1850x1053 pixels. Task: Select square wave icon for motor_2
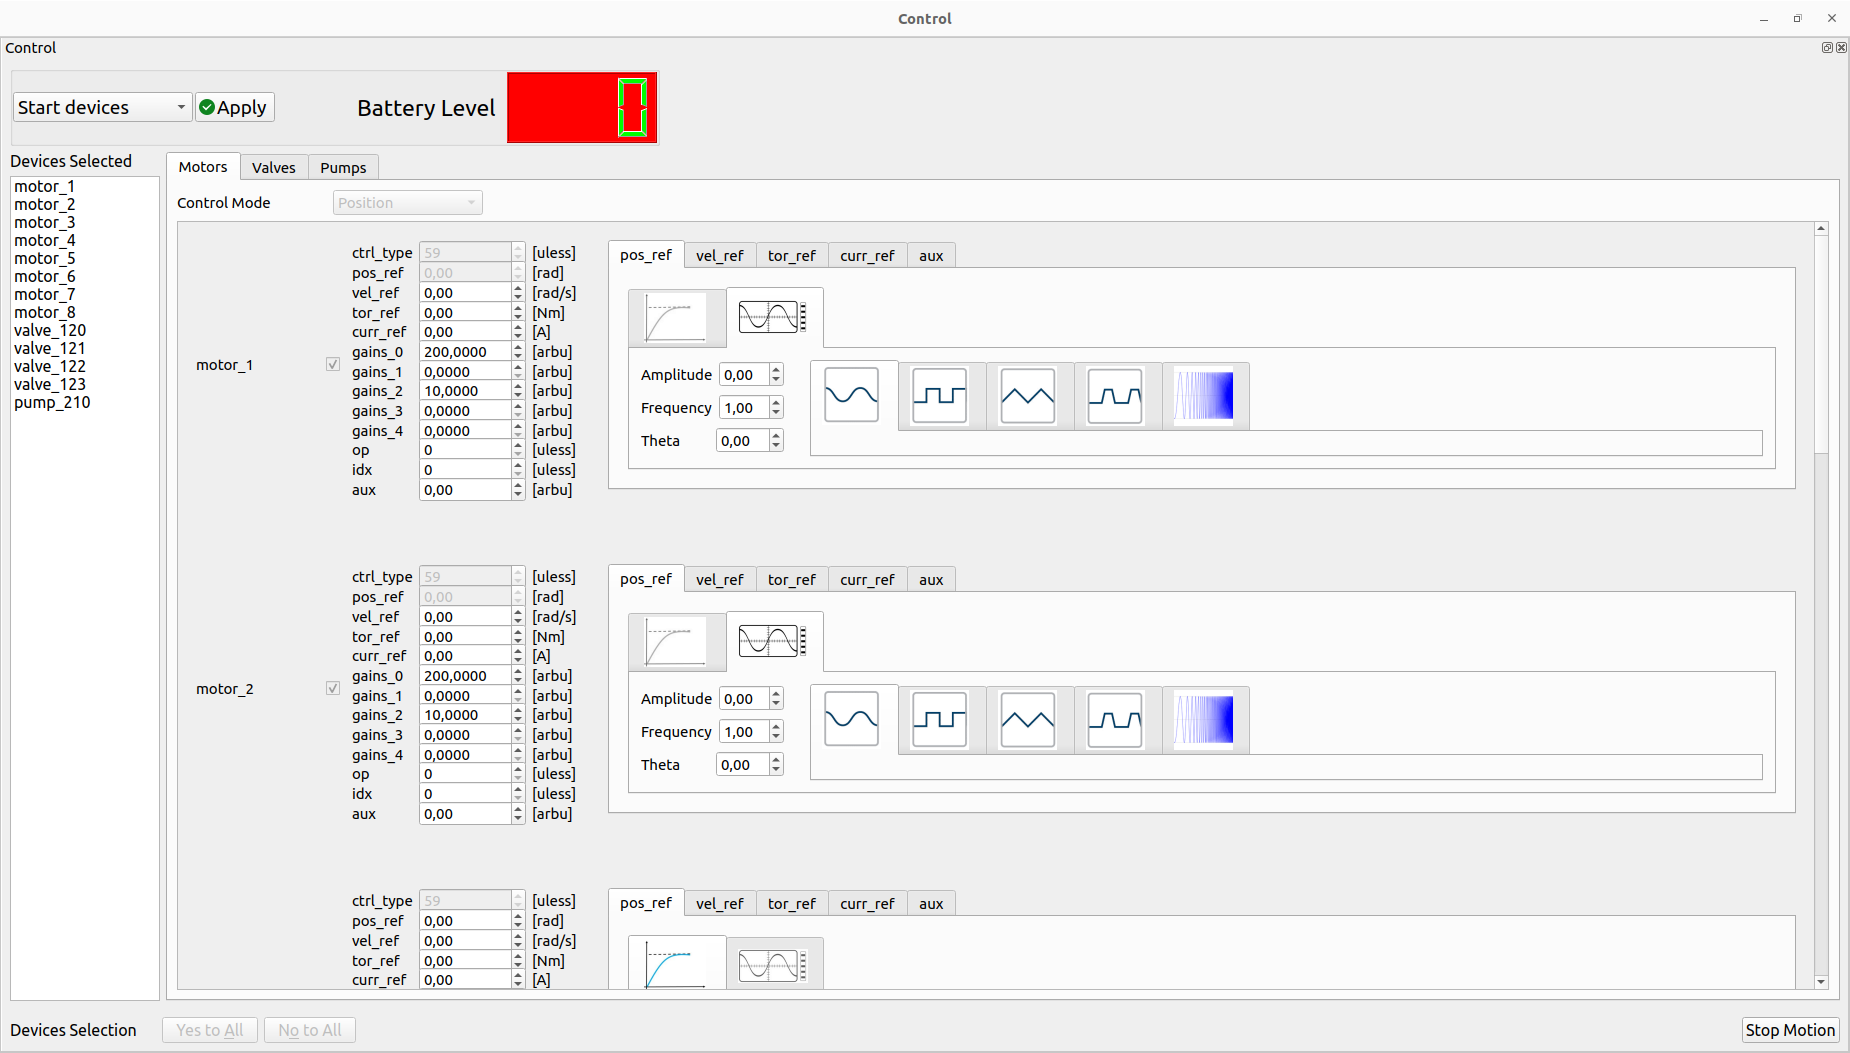pos(939,719)
